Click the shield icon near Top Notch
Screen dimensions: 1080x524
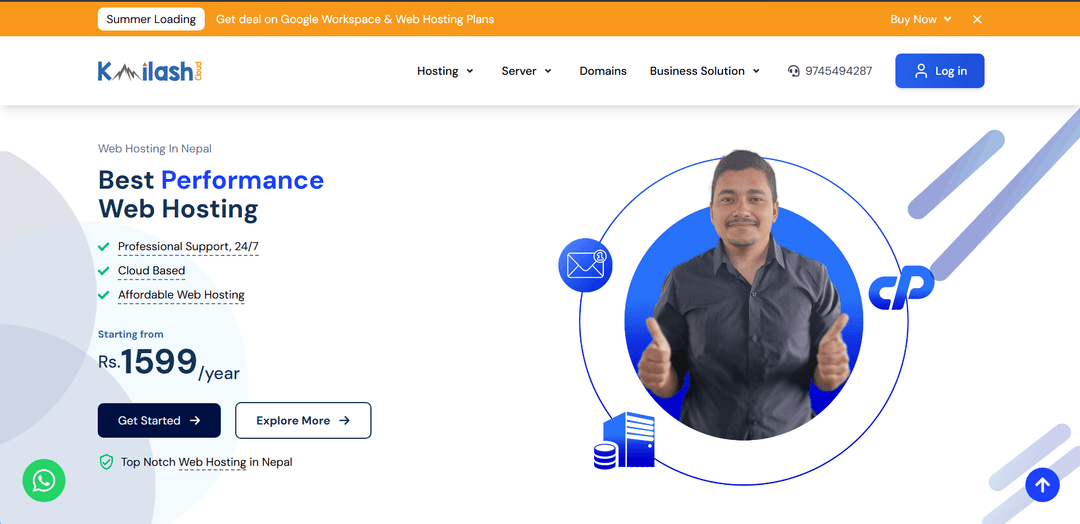(106, 462)
